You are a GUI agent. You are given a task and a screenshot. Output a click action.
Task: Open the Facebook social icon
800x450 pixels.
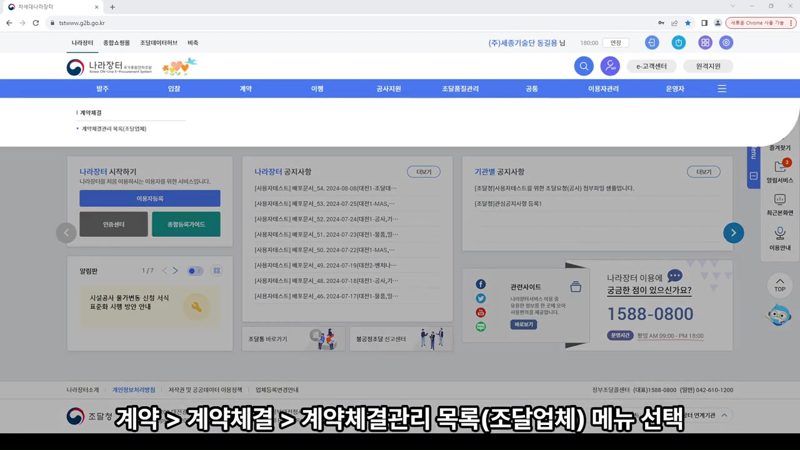481,284
